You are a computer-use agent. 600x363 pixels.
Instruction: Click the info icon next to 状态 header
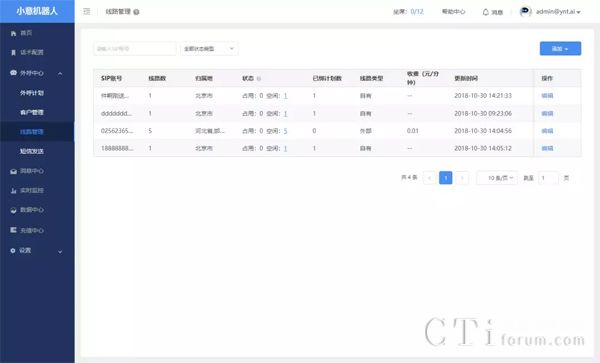[x=259, y=78]
